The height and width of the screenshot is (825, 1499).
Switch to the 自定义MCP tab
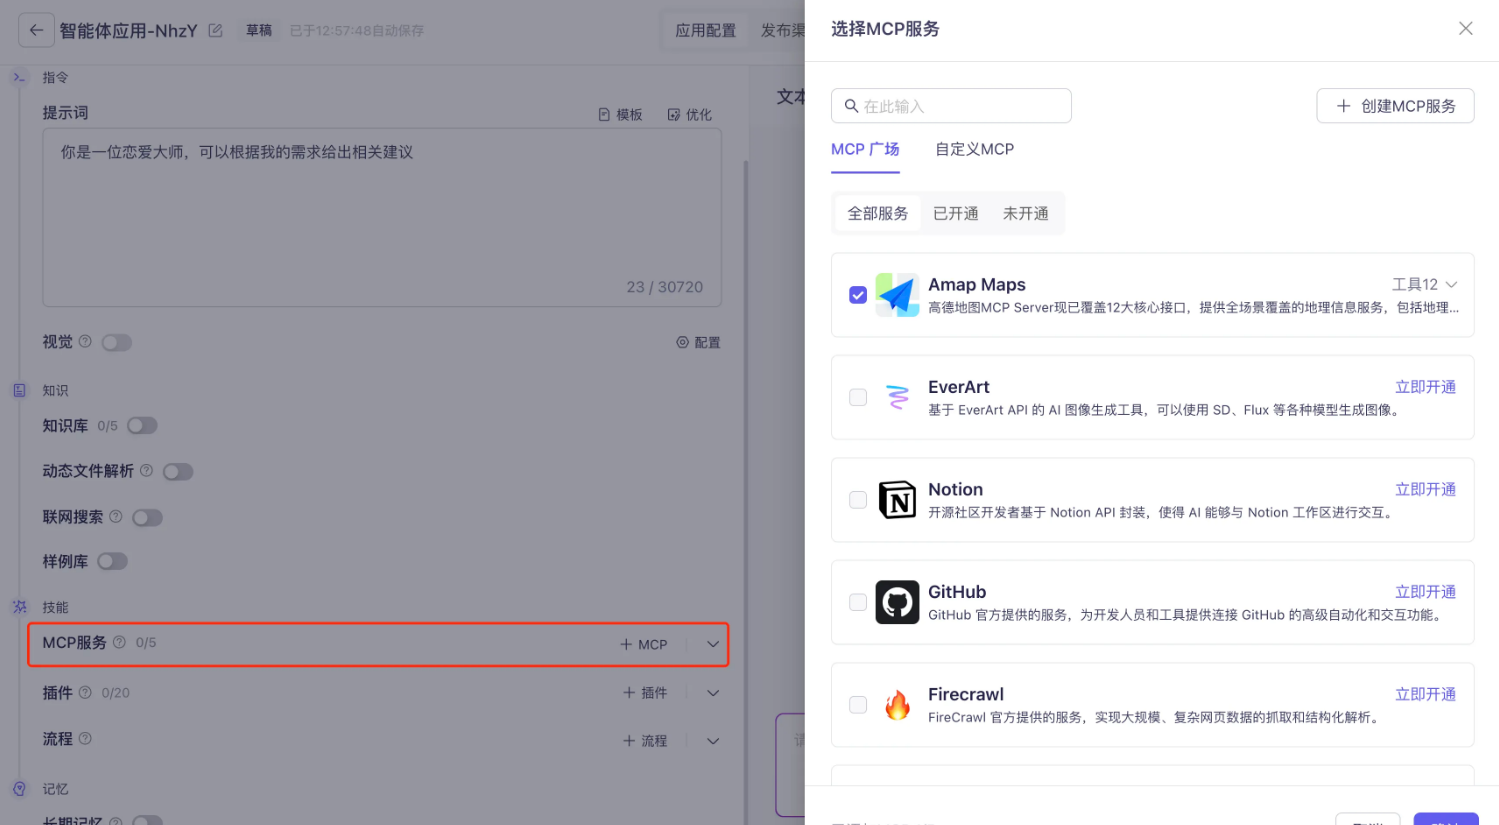[974, 149]
